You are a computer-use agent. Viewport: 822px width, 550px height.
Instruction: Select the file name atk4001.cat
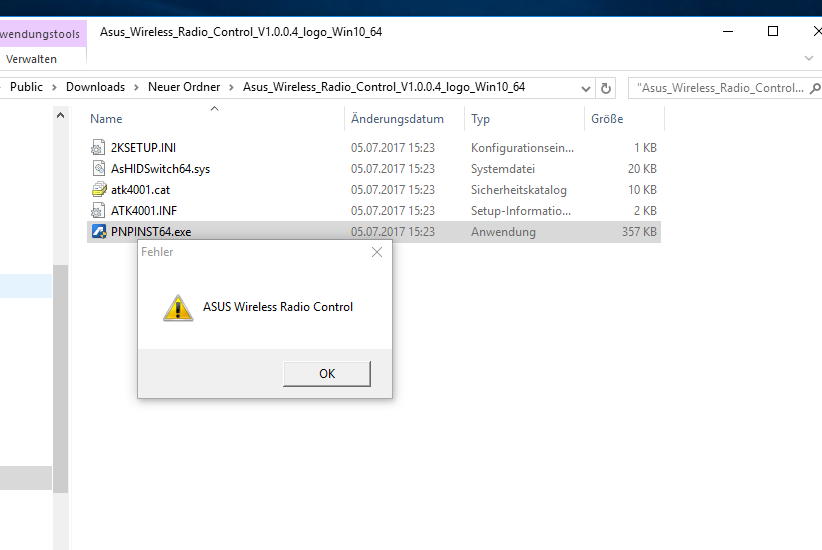click(140, 190)
